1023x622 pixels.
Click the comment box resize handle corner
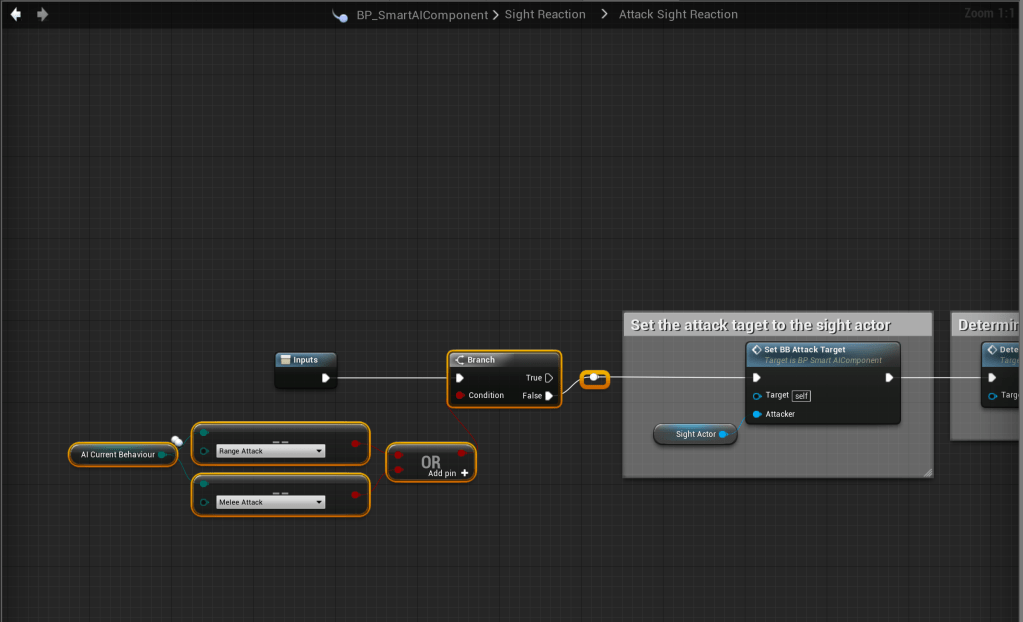[927, 471]
